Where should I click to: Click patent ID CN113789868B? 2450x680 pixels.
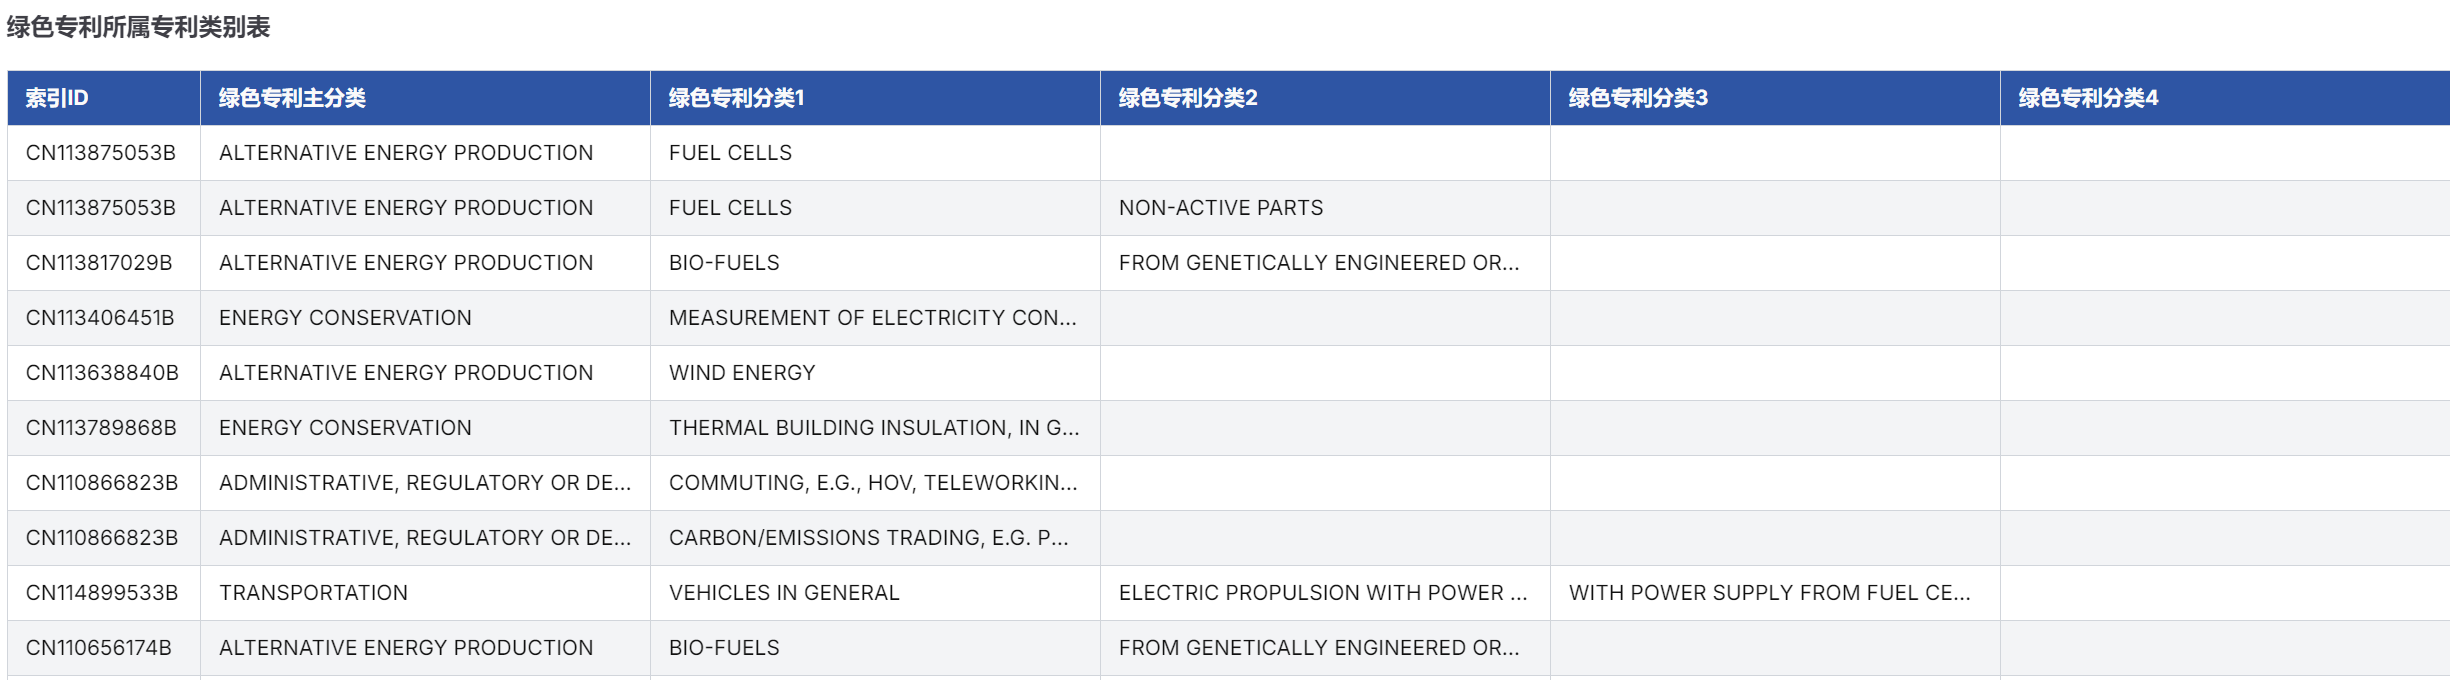[x=101, y=428]
